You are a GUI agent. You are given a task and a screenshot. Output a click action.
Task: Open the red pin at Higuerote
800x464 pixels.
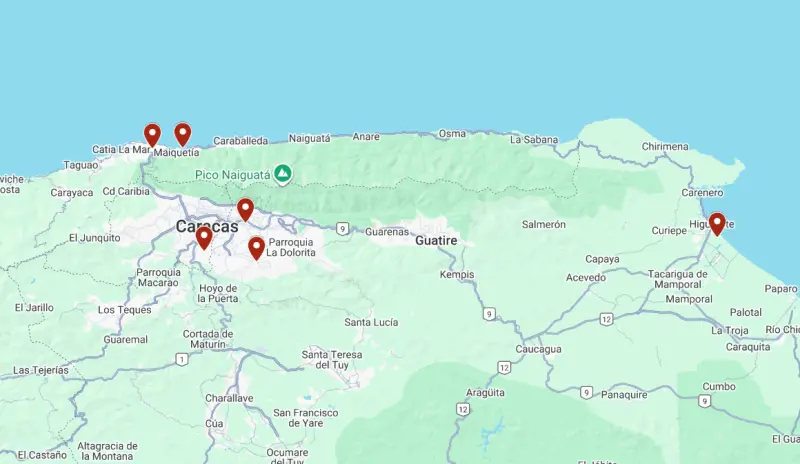(x=717, y=224)
